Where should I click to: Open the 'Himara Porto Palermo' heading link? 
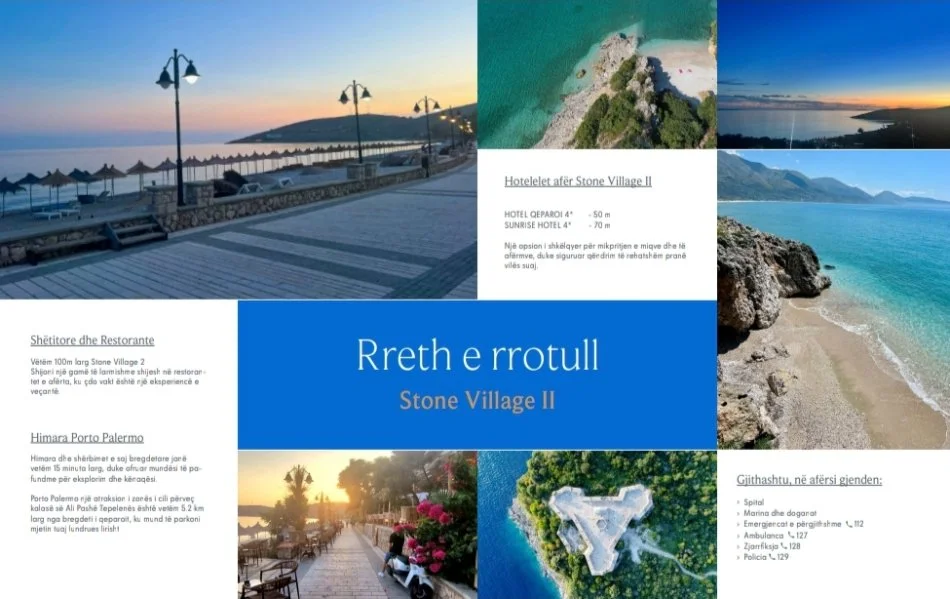[87, 438]
